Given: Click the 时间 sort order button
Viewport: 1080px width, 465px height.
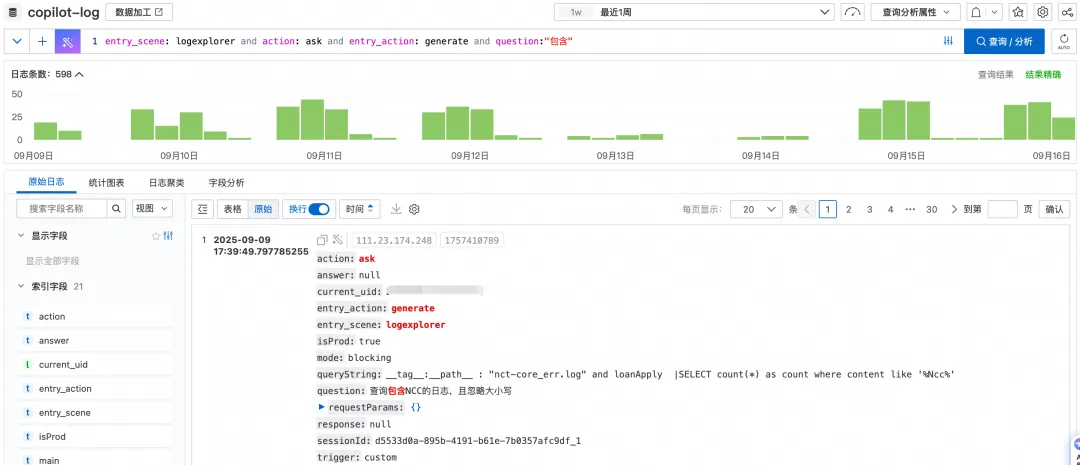Looking at the screenshot, I should click(x=360, y=209).
